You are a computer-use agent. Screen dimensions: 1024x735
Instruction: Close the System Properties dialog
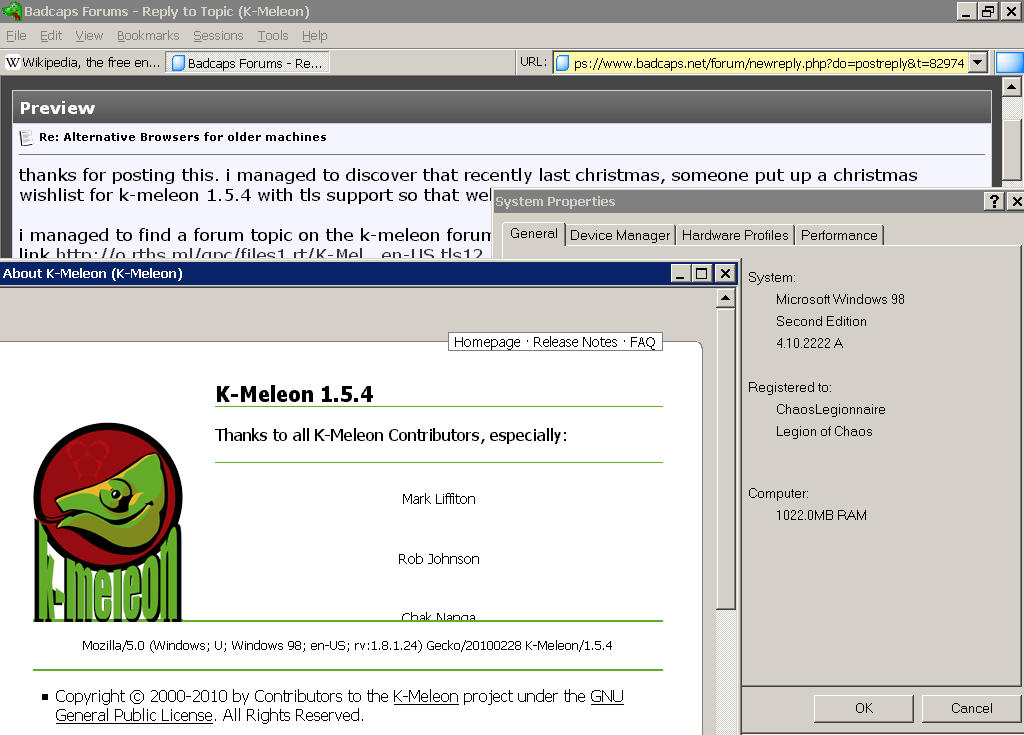click(1016, 201)
